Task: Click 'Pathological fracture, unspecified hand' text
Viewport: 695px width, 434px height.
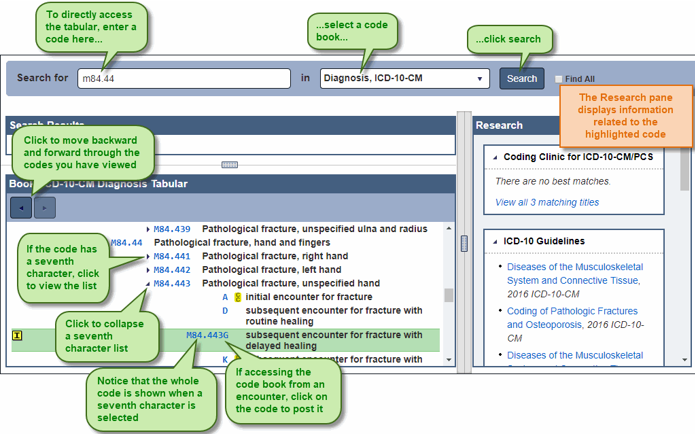Action: pyautogui.click(x=291, y=284)
